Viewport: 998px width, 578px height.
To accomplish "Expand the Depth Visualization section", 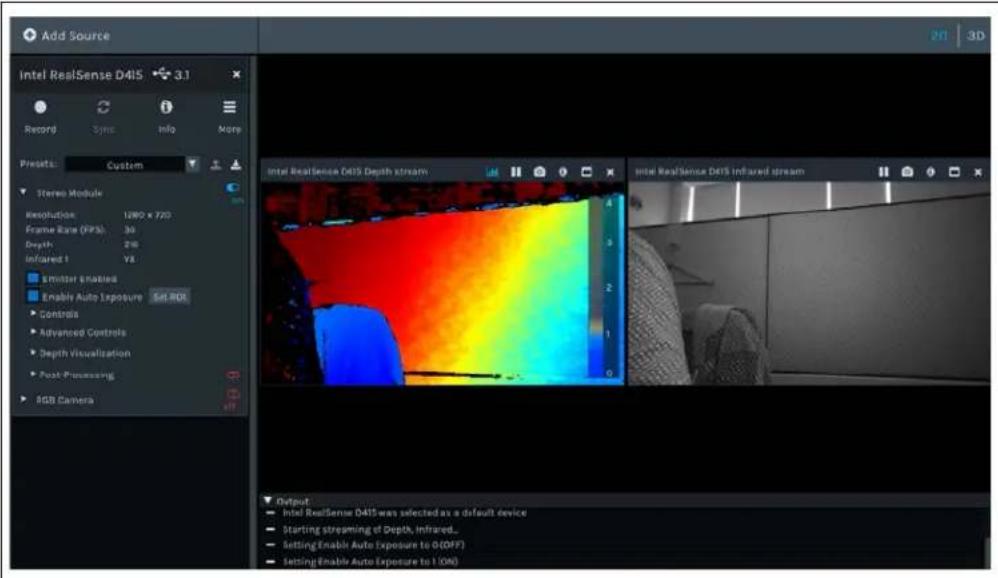I will pyautogui.click(x=33, y=352).
